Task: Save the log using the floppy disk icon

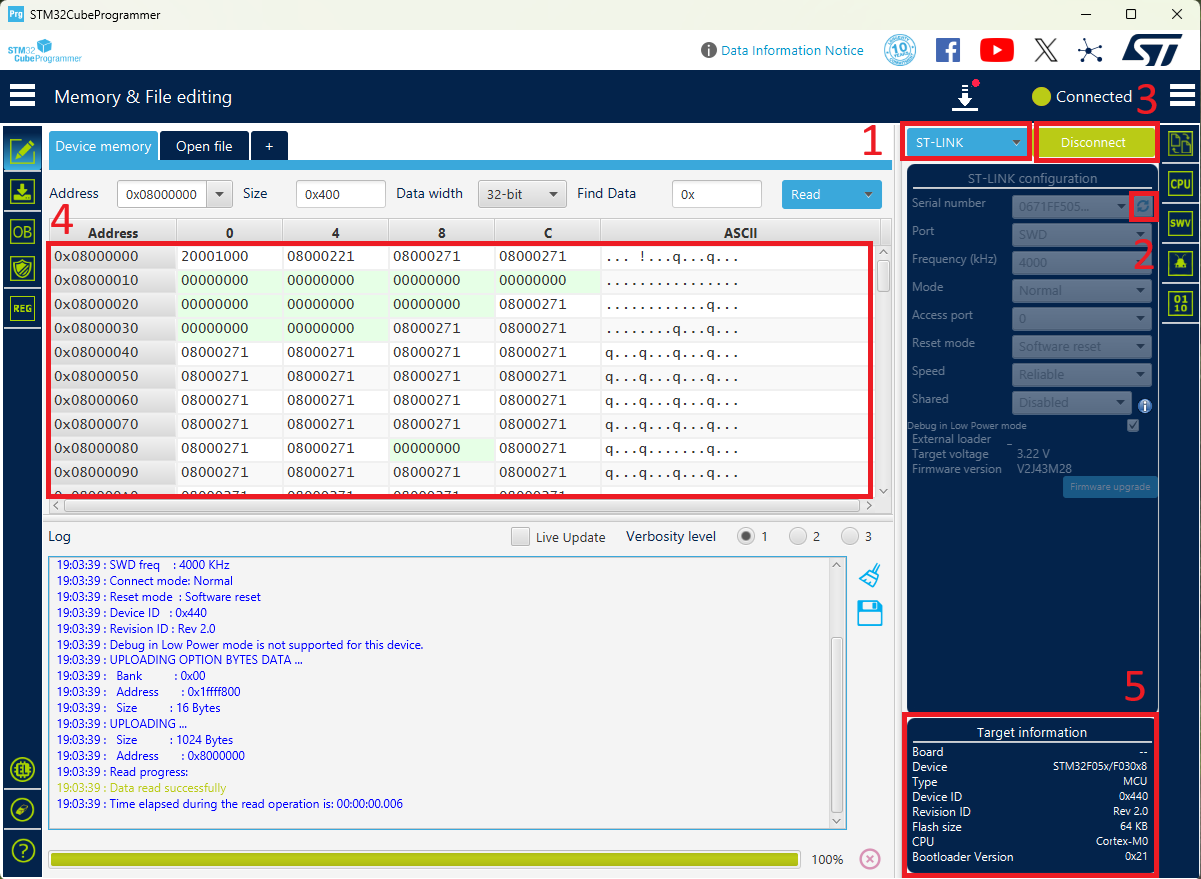Action: click(870, 613)
